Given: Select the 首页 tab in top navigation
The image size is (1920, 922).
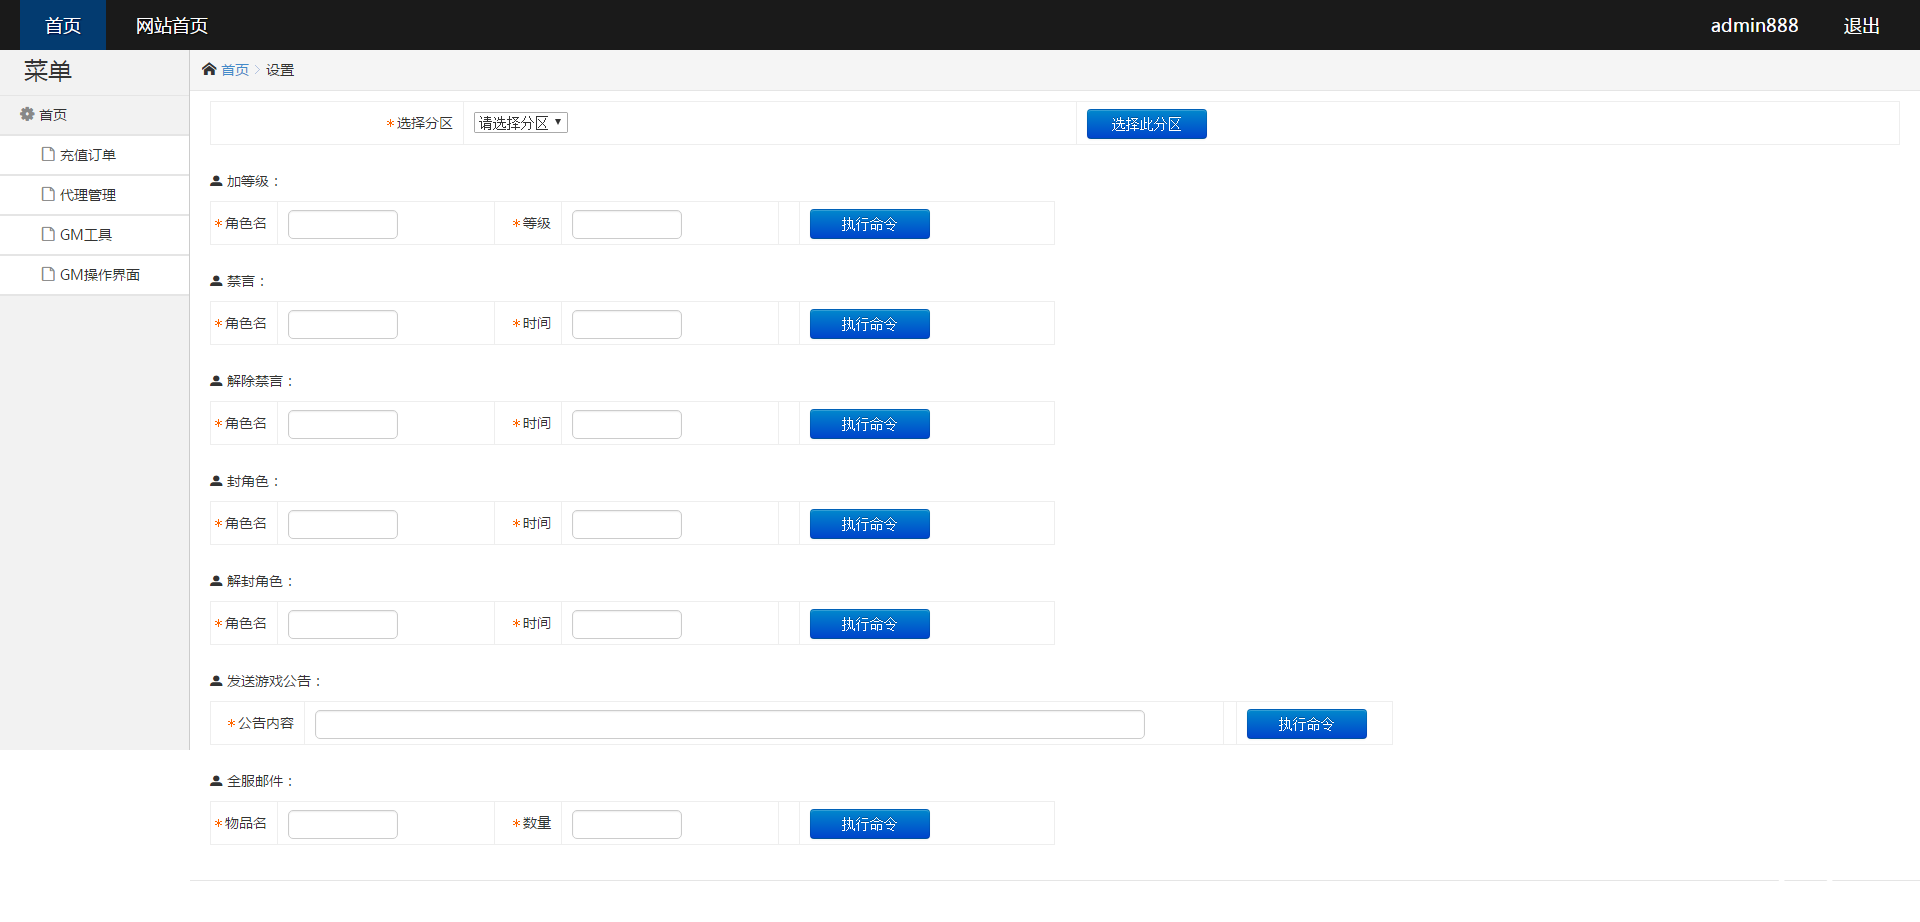Looking at the screenshot, I should click(62, 25).
